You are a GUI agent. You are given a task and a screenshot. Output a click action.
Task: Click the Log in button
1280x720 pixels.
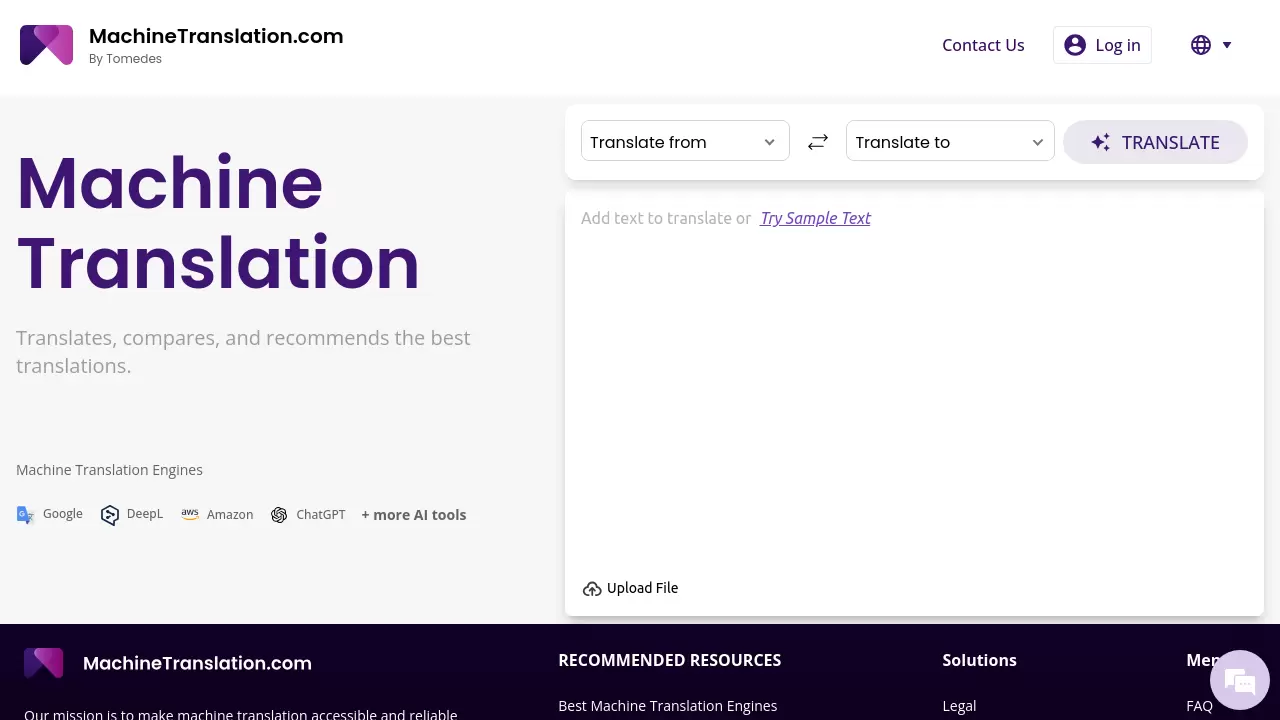(1102, 45)
